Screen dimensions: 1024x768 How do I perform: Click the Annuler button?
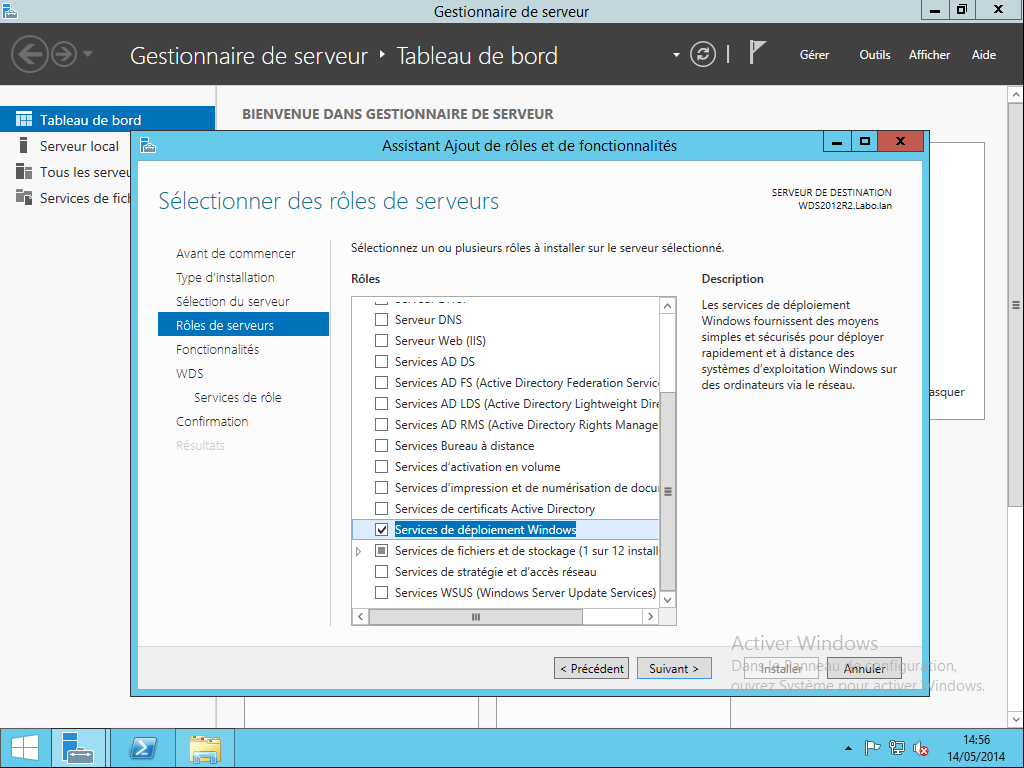[x=864, y=668]
